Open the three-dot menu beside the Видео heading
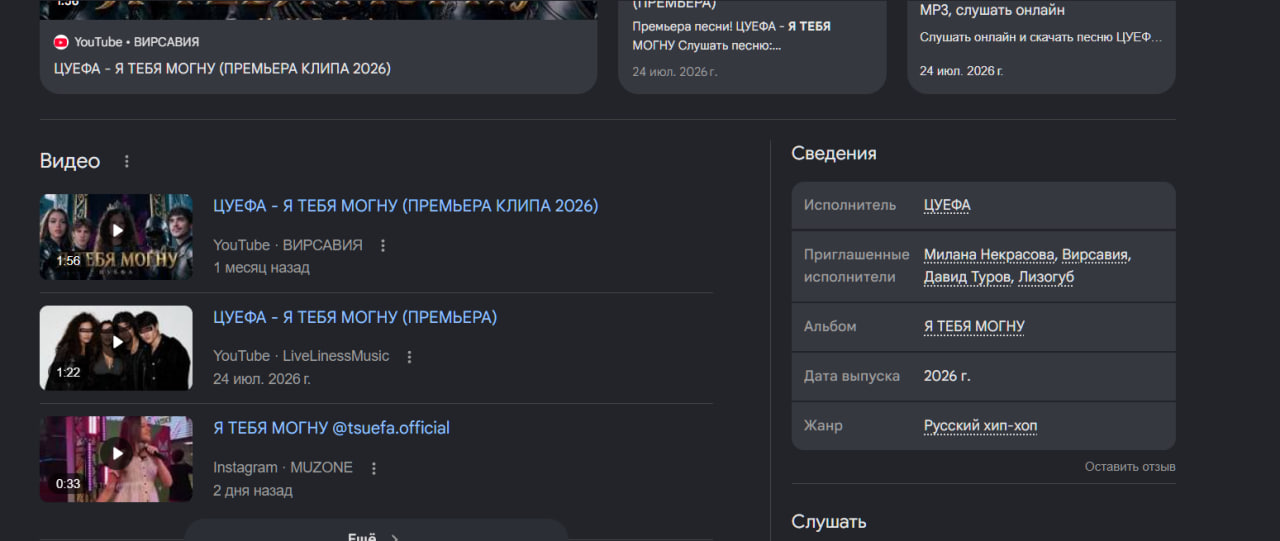Viewport: 1280px width, 541px height. point(126,161)
